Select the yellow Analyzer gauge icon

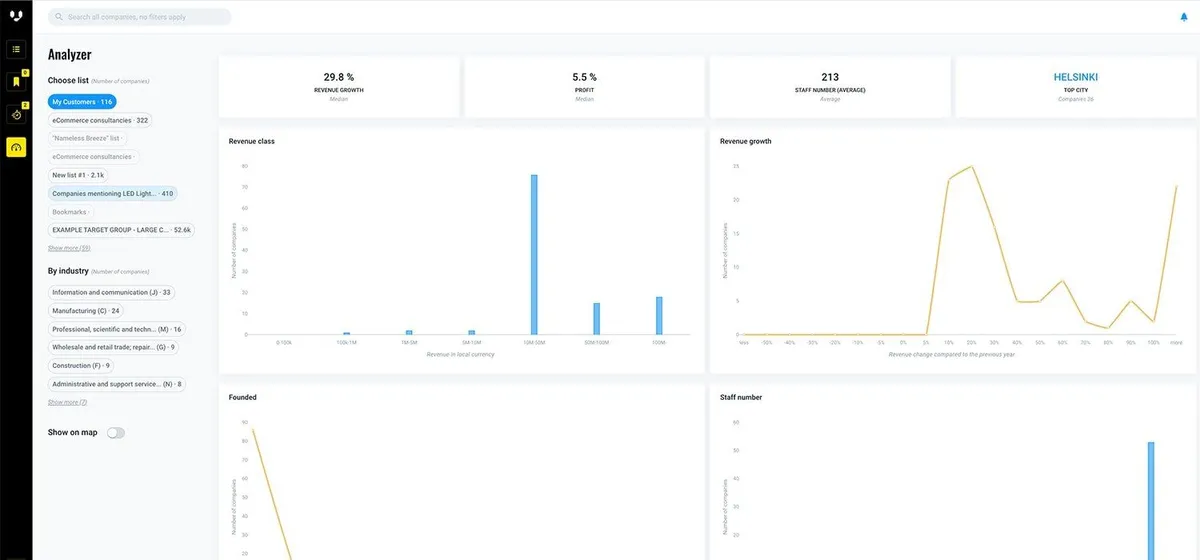[x=16, y=148]
